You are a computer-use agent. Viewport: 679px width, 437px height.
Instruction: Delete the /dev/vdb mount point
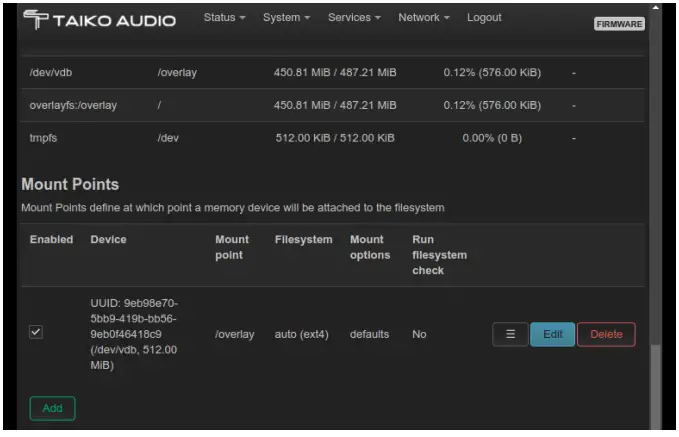pyautogui.click(x=606, y=334)
